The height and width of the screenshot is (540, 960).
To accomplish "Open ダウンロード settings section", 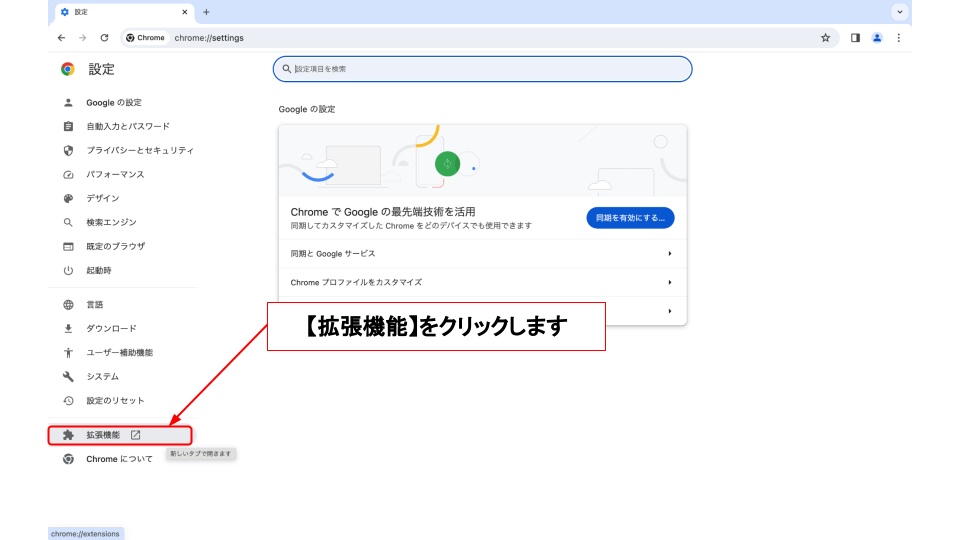I will [x=111, y=328].
